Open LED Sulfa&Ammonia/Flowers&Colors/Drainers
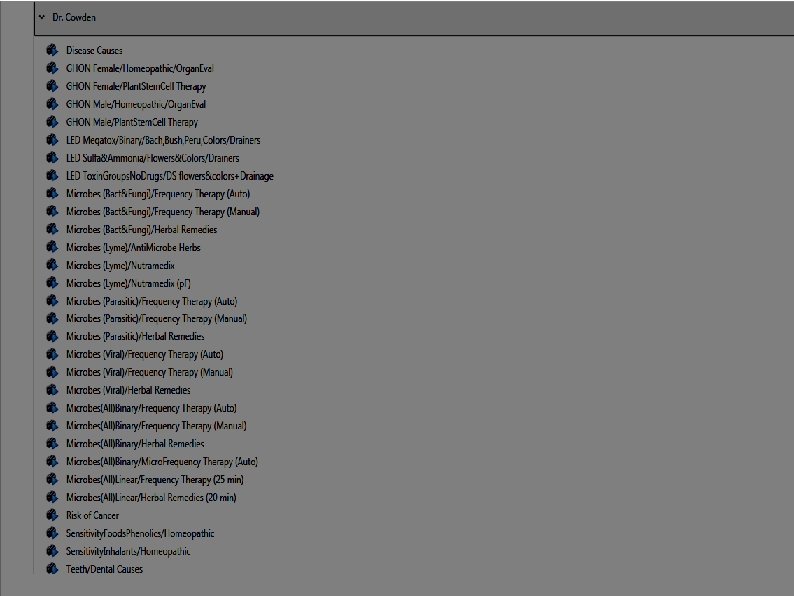 tap(152, 158)
